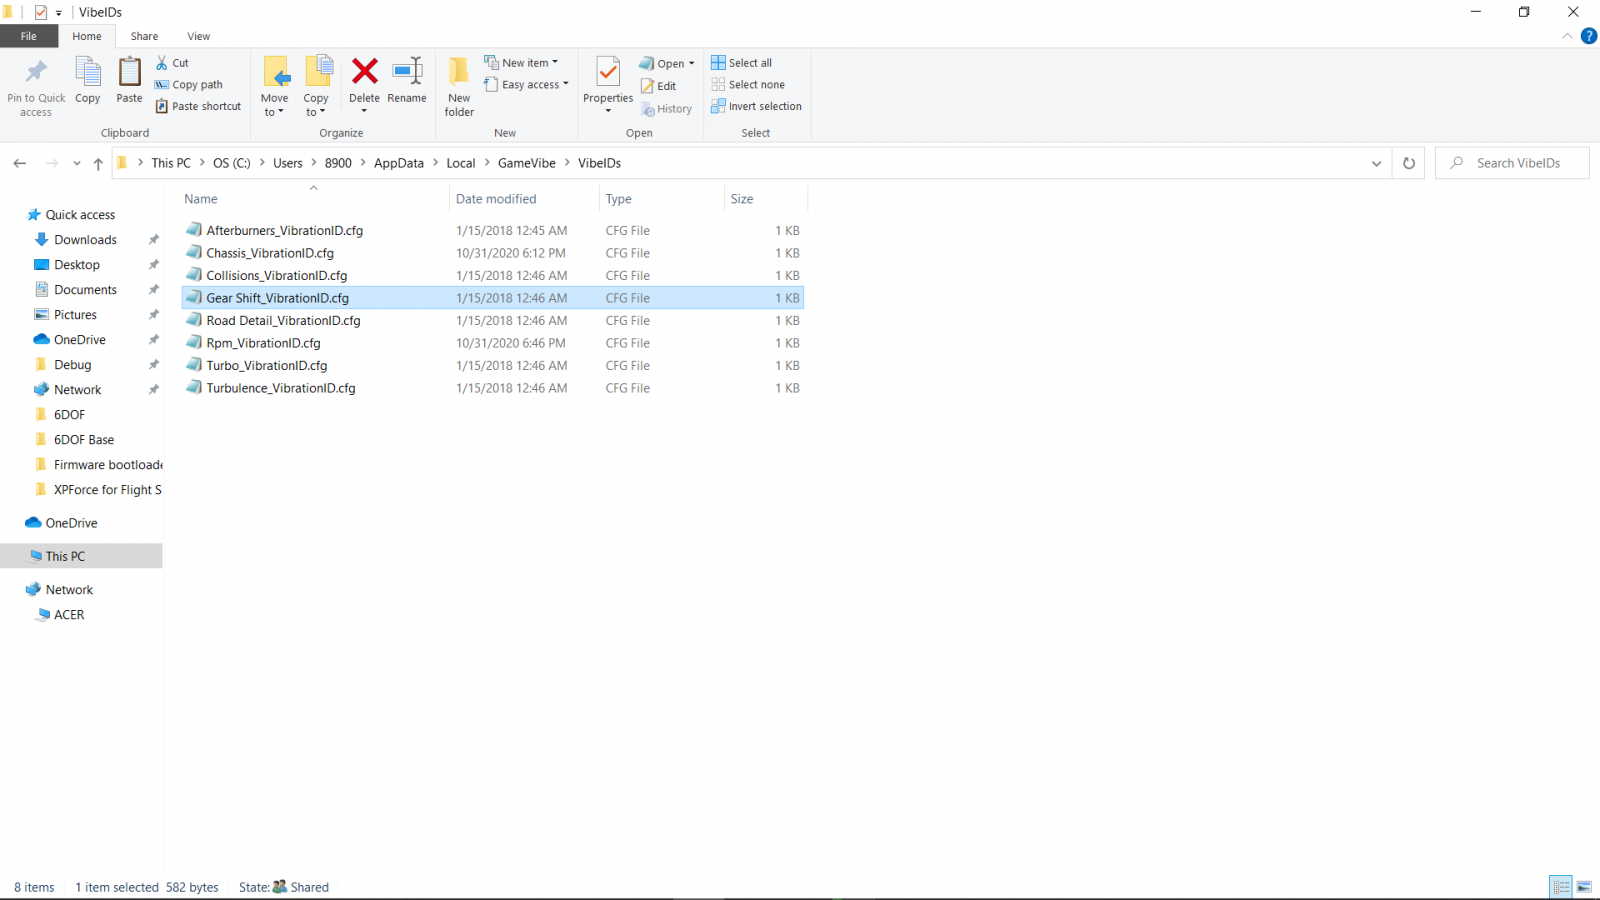Viewport: 1600px width, 900px height.
Task: Navigate to Users in the breadcrumb
Action: (x=288, y=163)
